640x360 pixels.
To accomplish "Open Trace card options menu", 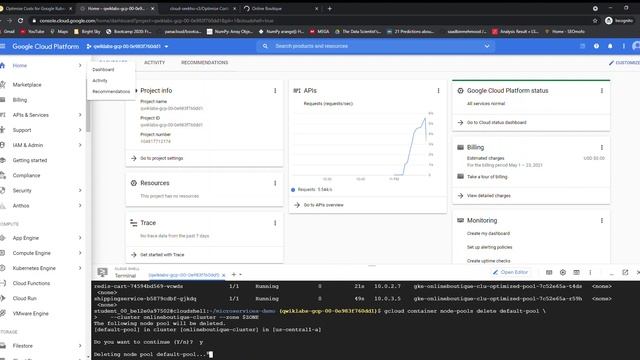I will (x=275, y=223).
